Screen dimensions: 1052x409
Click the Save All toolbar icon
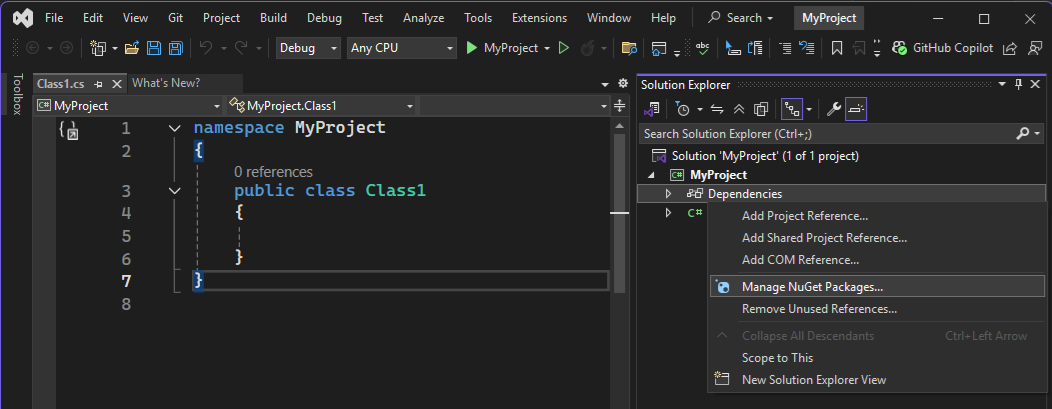click(175, 48)
